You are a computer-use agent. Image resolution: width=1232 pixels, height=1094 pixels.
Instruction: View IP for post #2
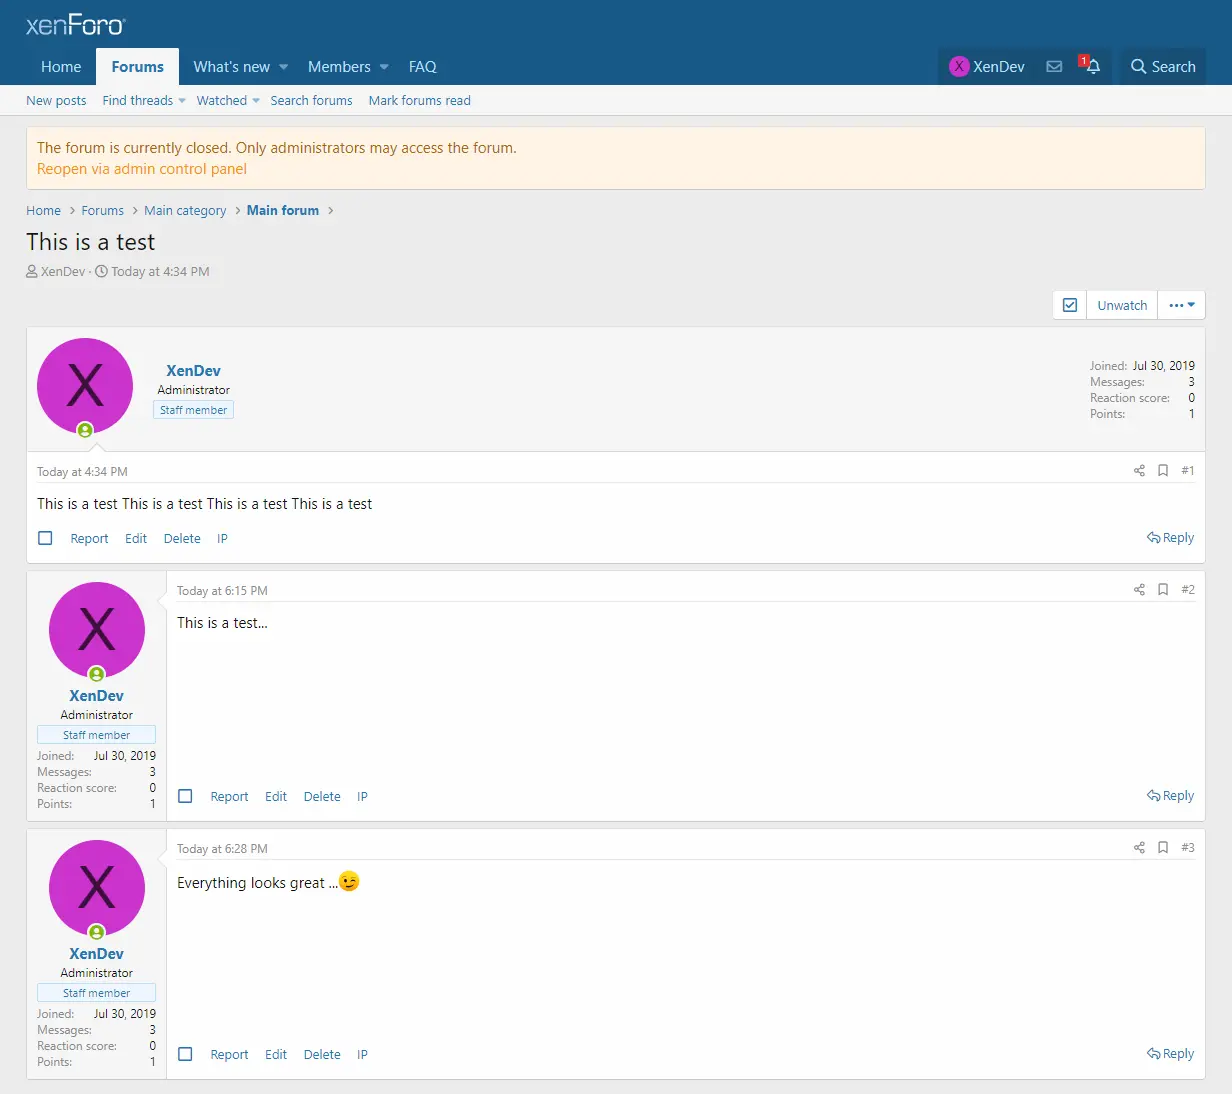(x=362, y=797)
